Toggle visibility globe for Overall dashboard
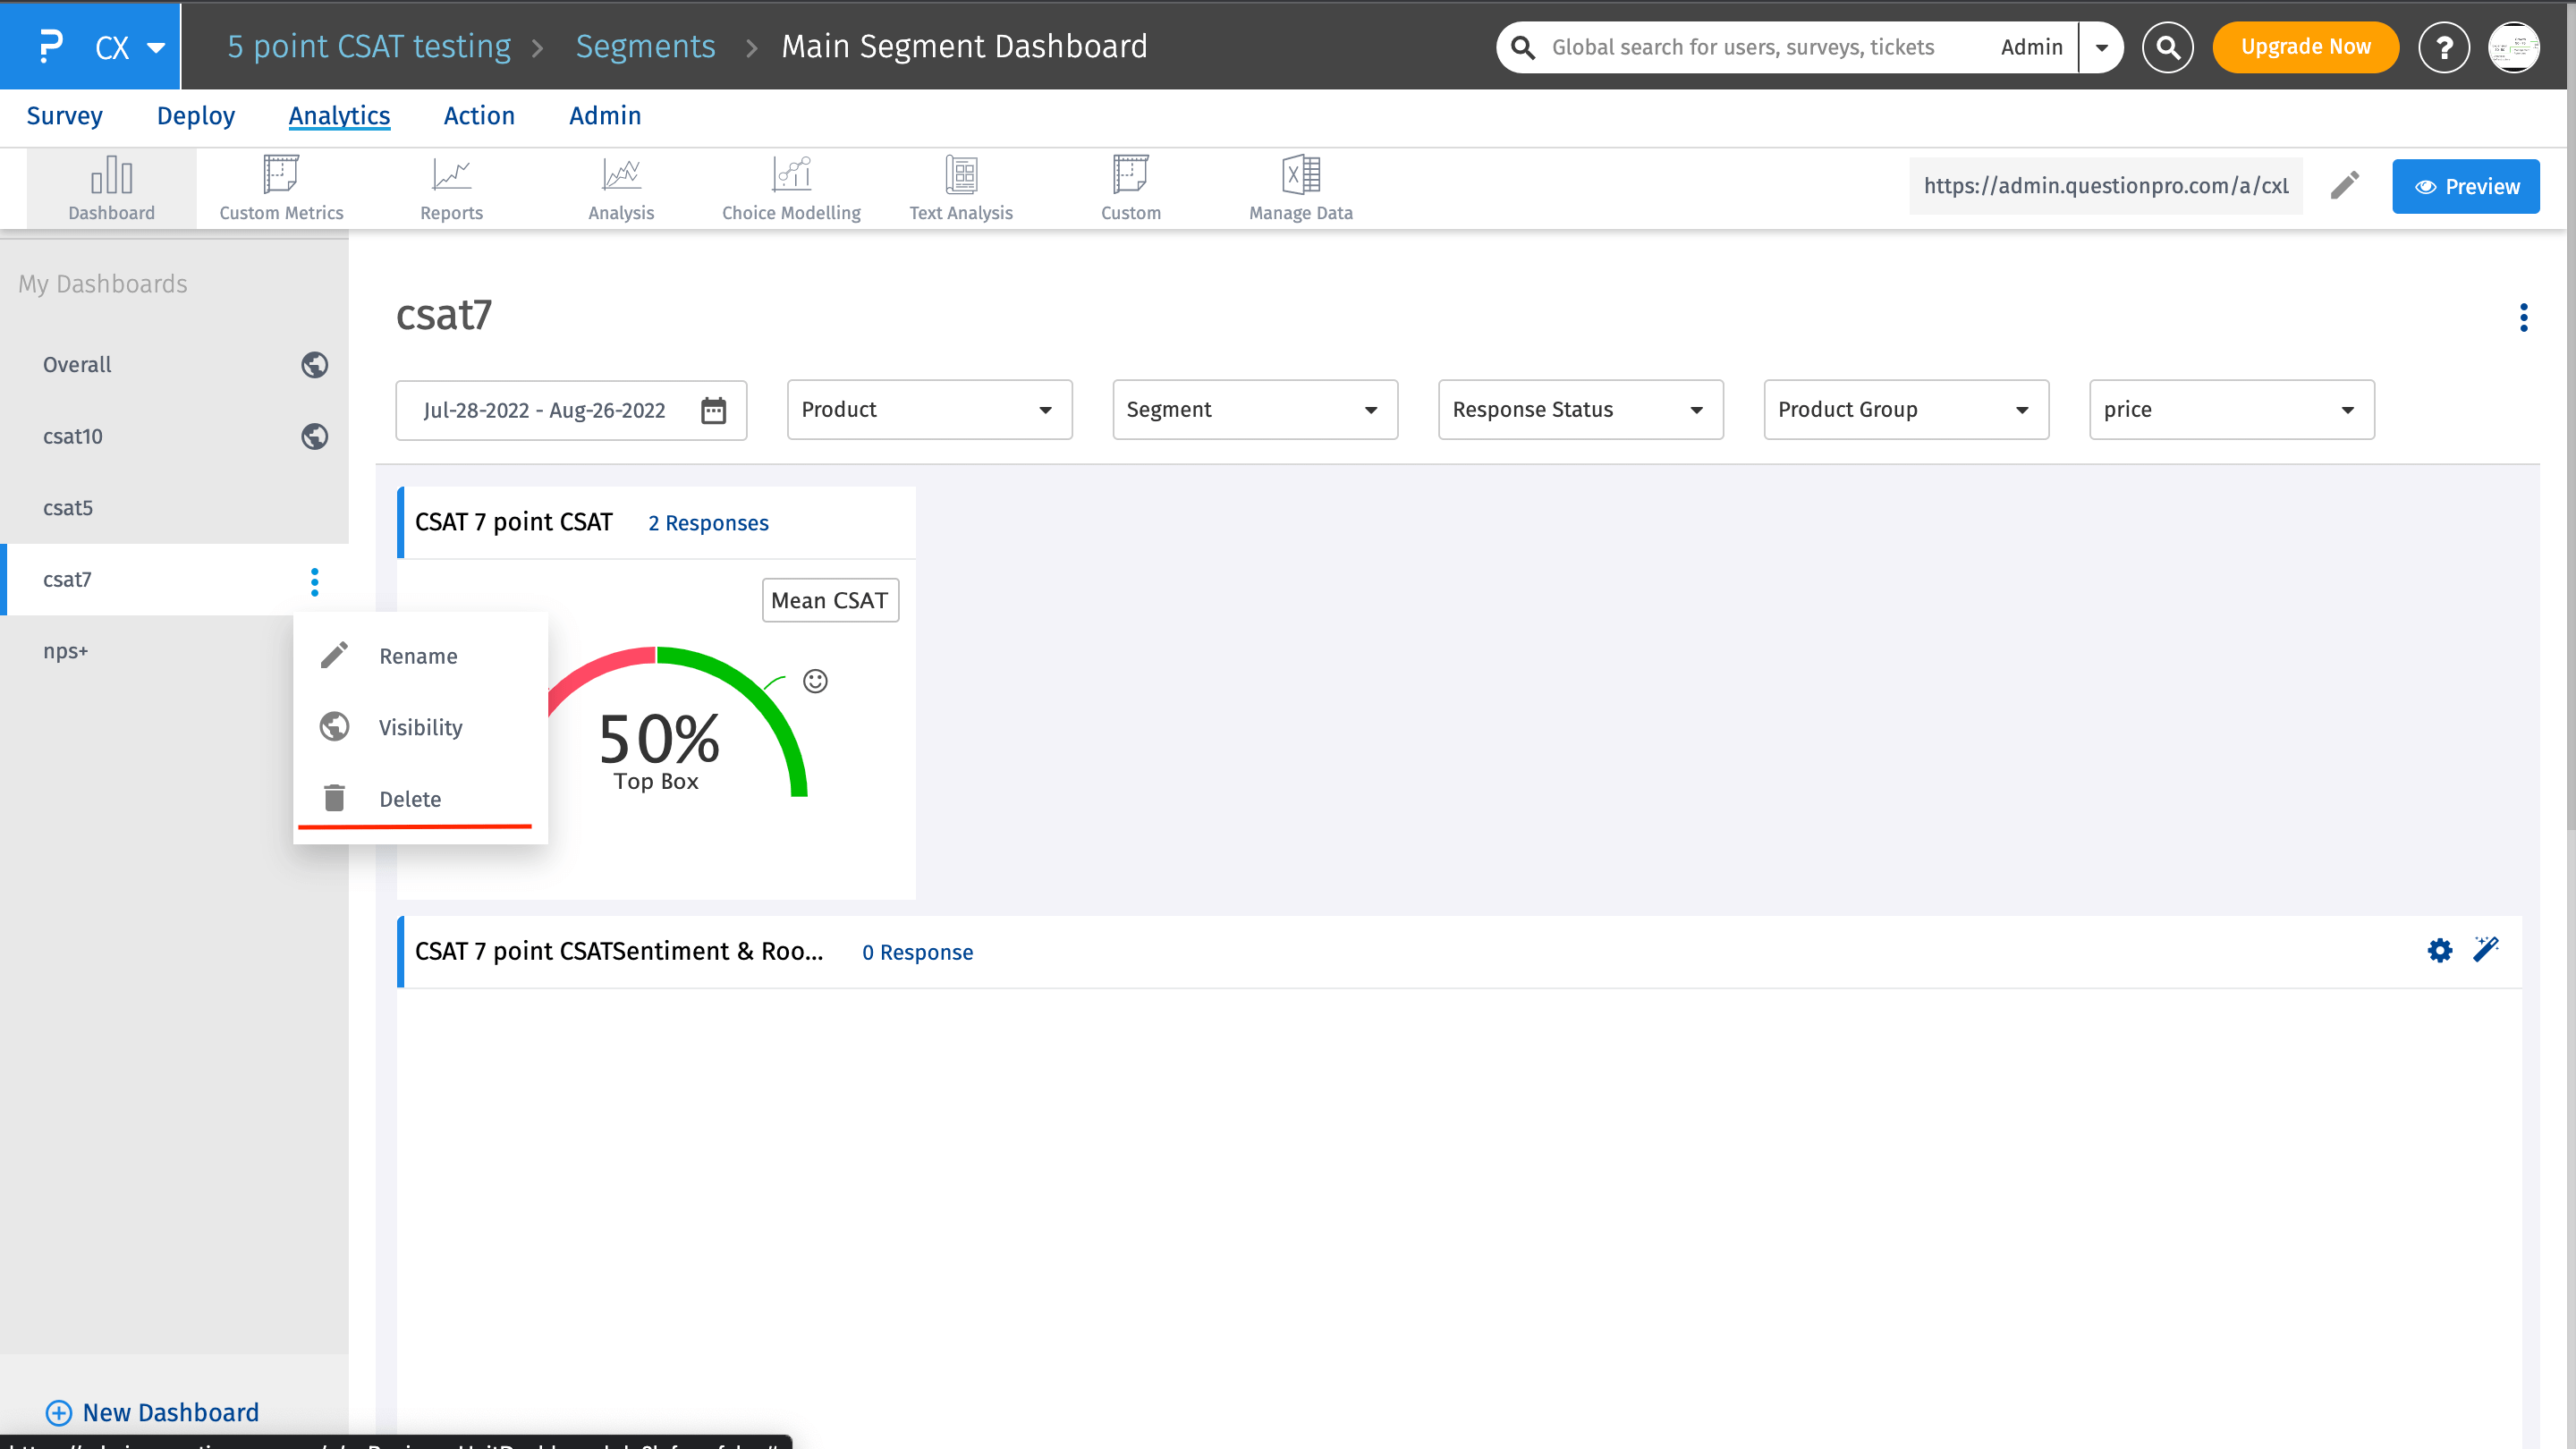2576x1449 pixels. pos(314,365)
